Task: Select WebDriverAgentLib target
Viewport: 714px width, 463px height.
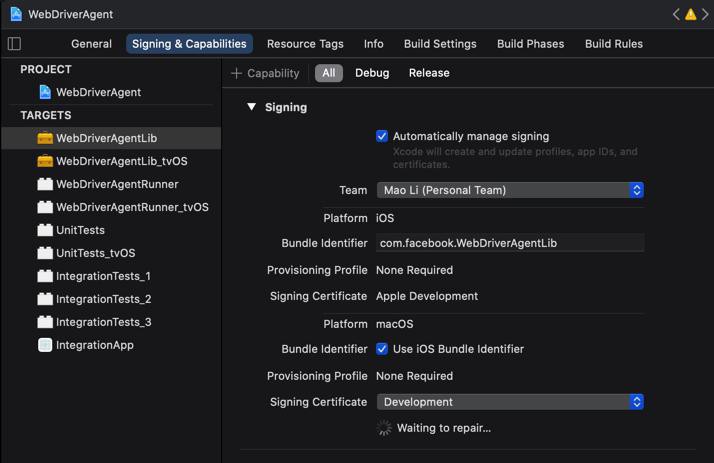Action: (x=112, y=138)
